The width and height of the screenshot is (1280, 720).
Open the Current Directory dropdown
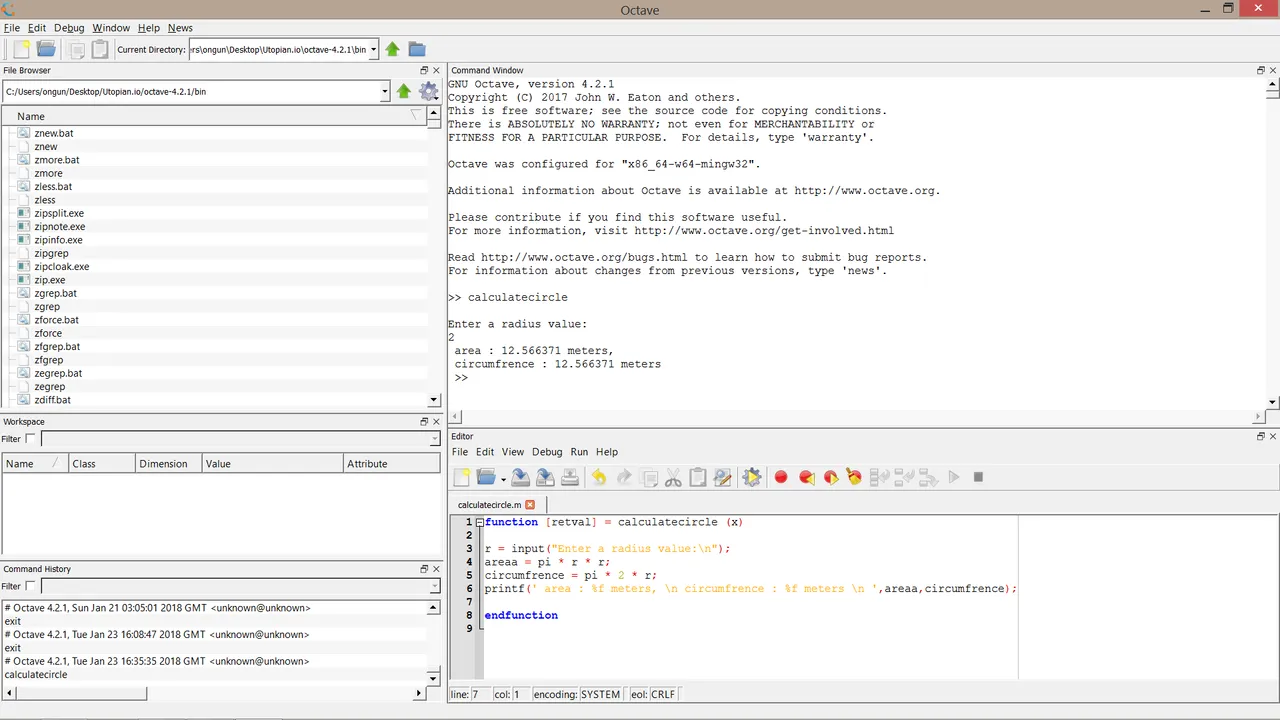tap(374, 49)
